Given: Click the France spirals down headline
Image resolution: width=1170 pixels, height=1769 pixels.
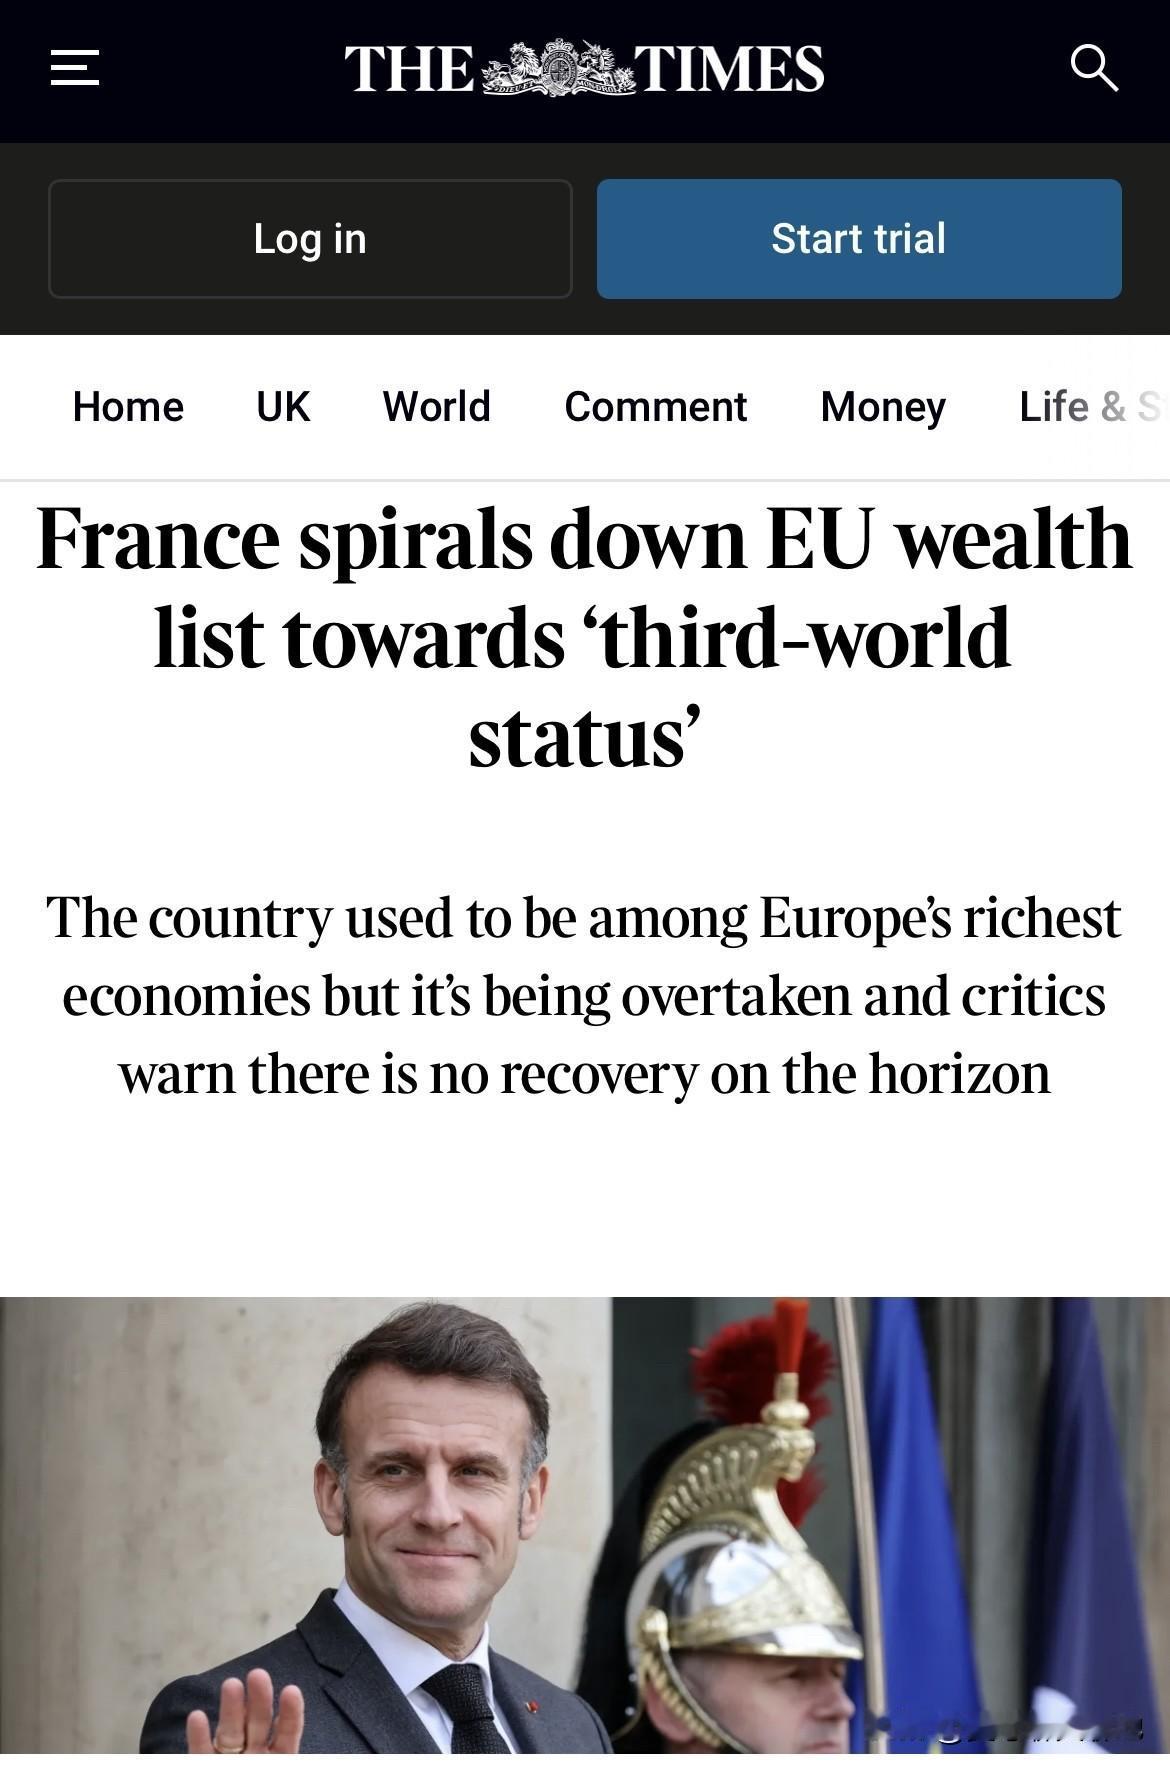Looking at the screenshot, I should click(584, 638).
